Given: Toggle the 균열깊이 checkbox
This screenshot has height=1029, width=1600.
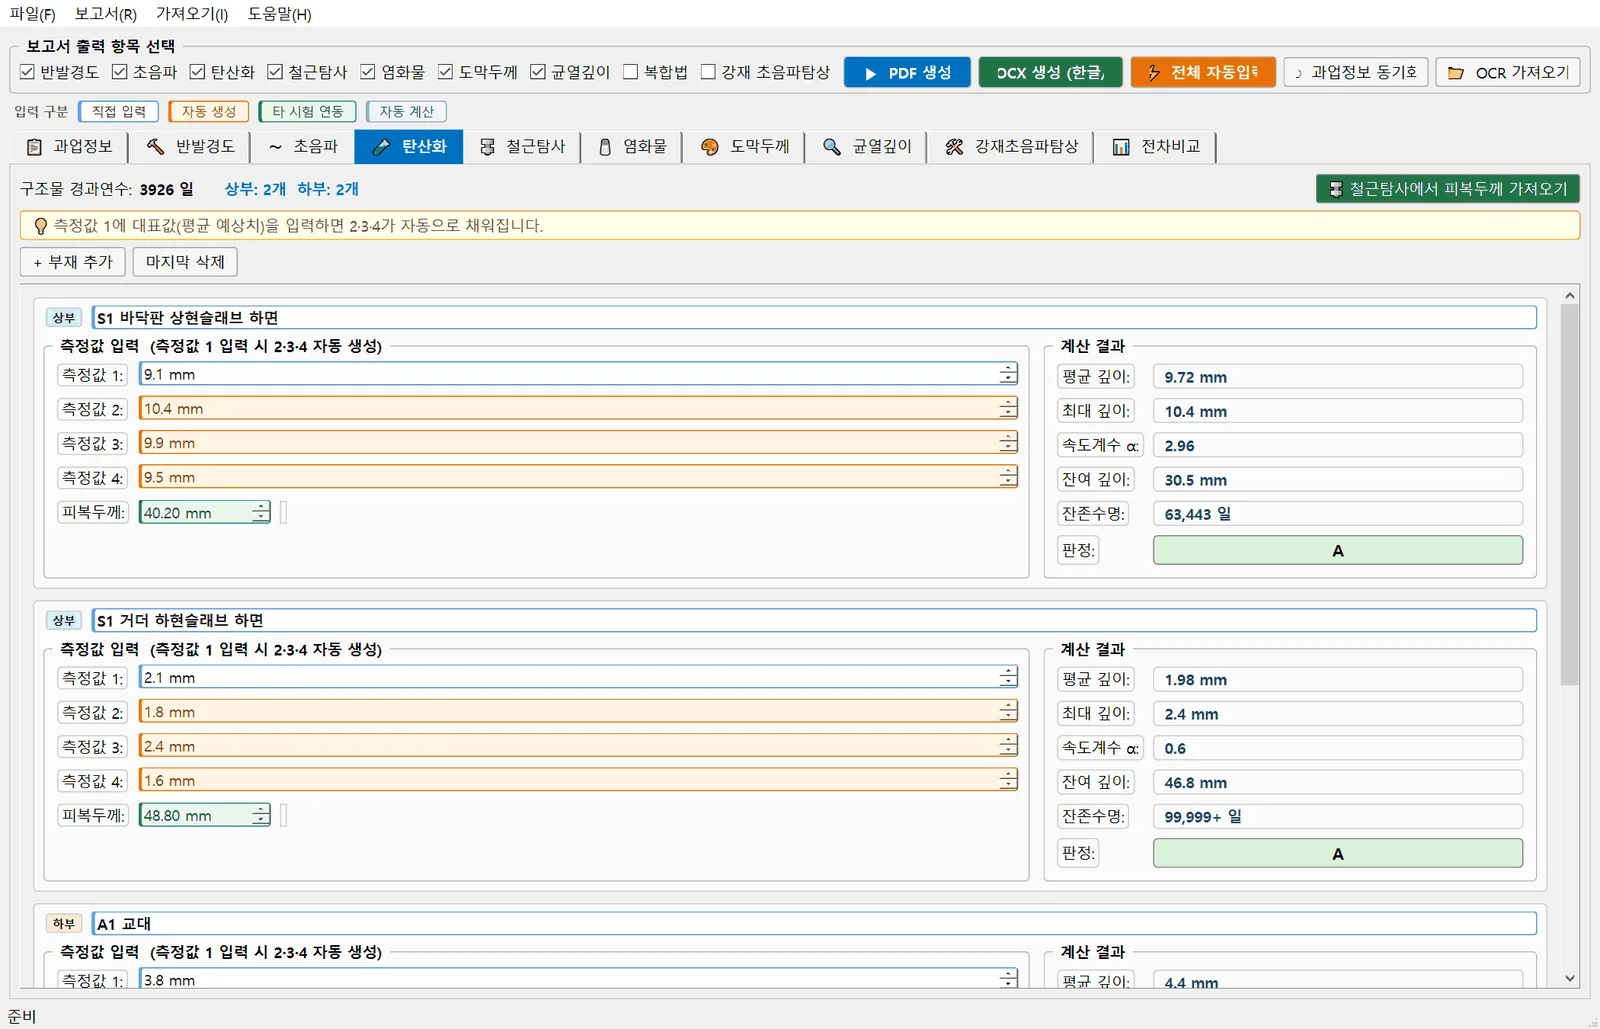Looking at the screenshot, I should pos(538,72).
